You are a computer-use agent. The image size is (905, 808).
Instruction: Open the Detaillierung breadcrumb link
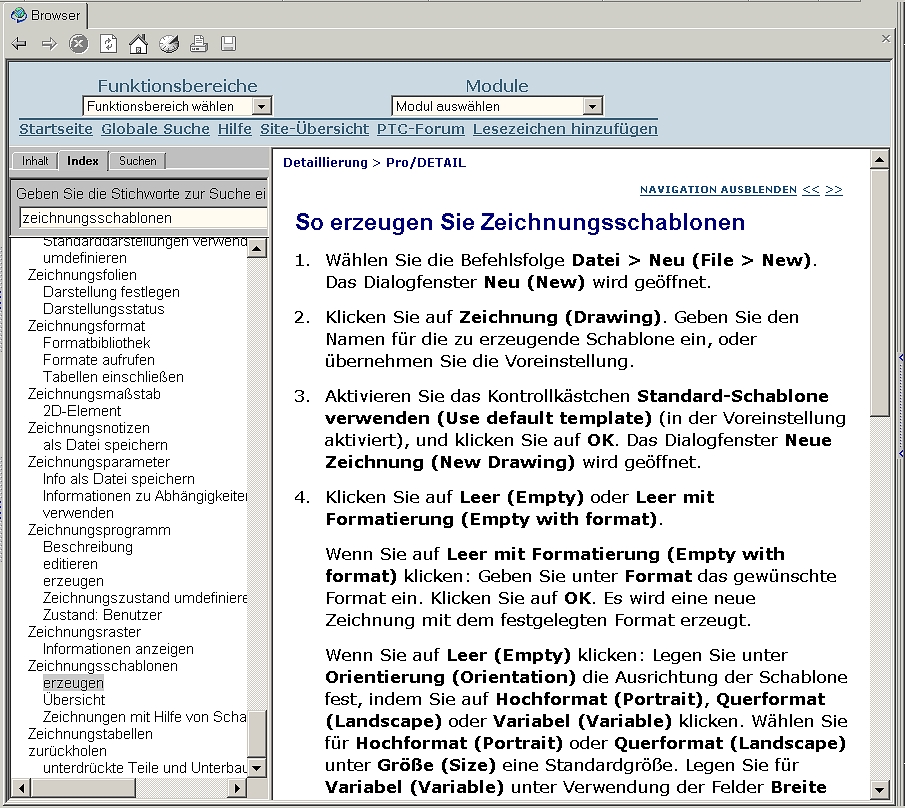[325, 163]
